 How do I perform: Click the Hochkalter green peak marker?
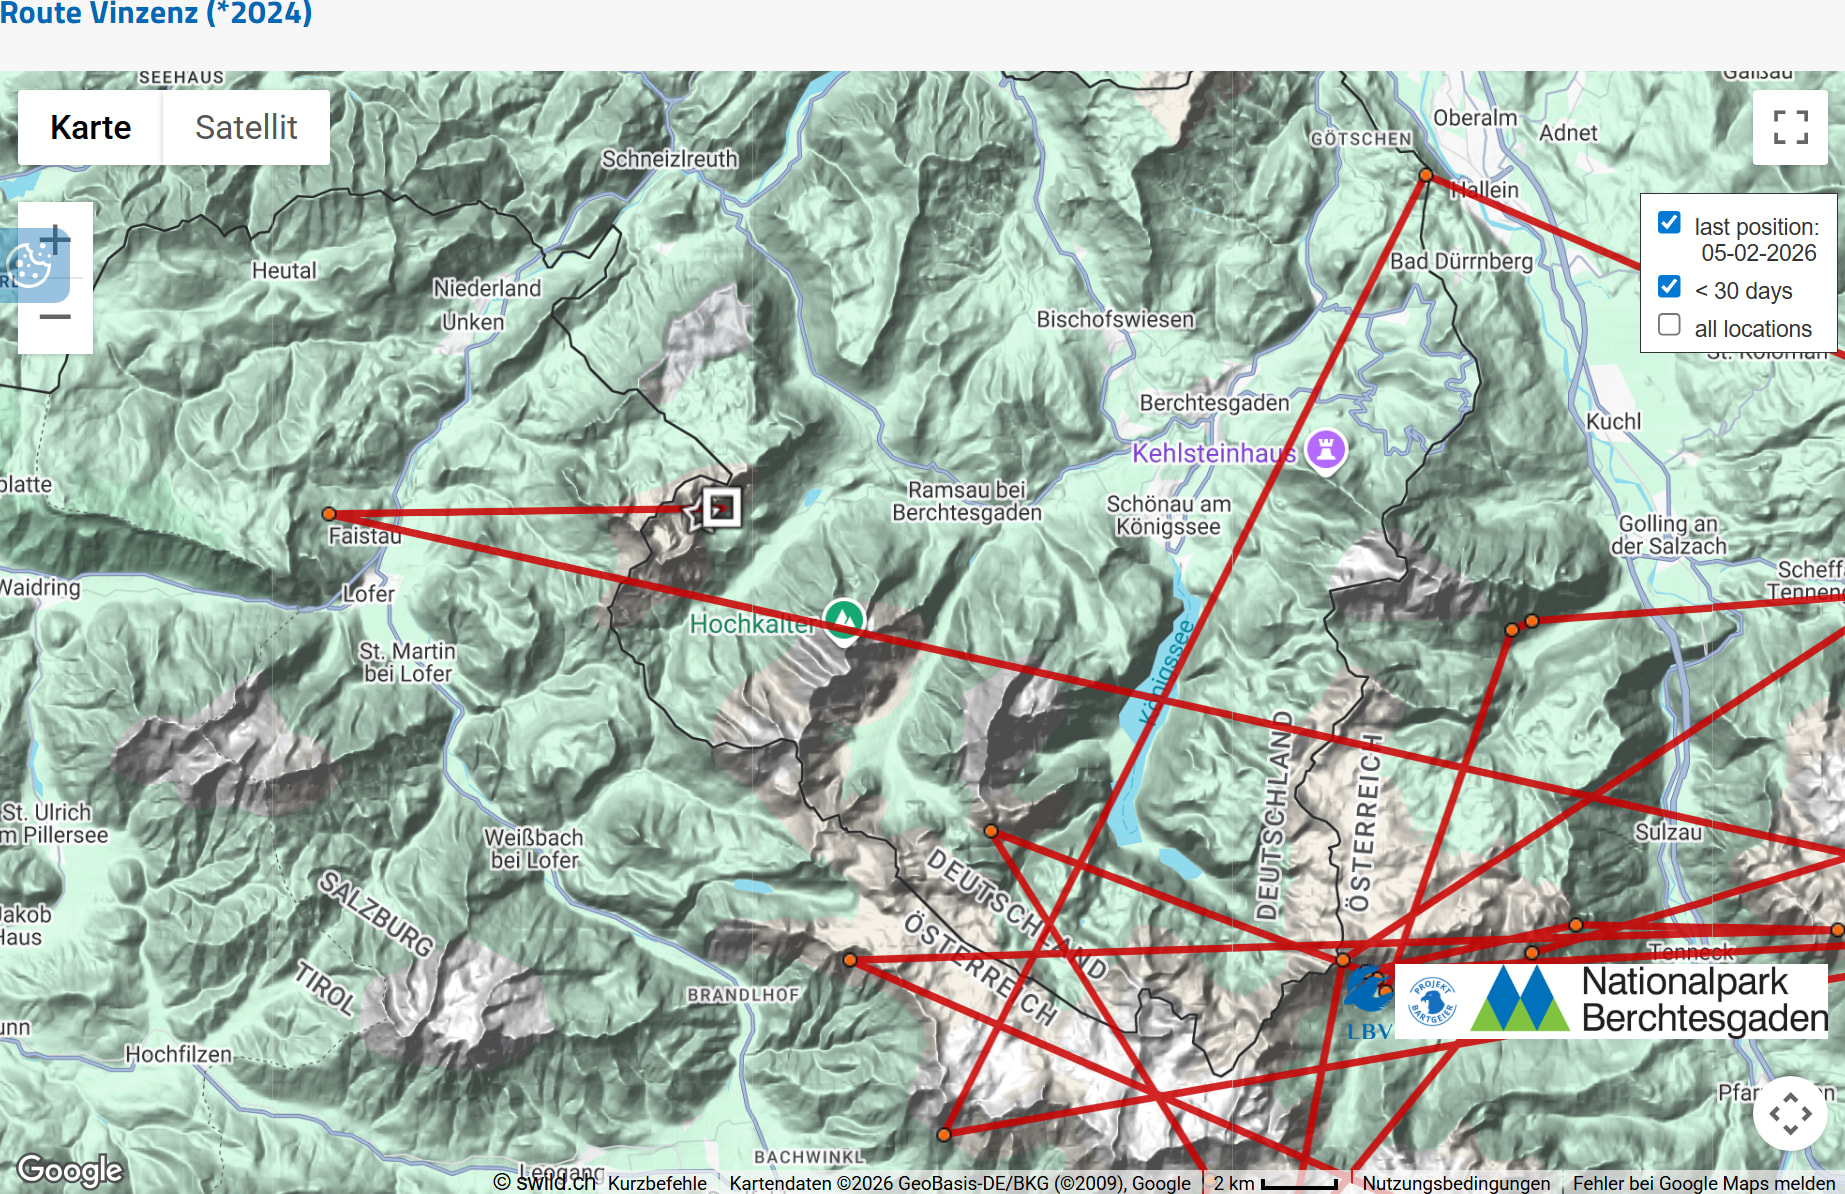844,620
